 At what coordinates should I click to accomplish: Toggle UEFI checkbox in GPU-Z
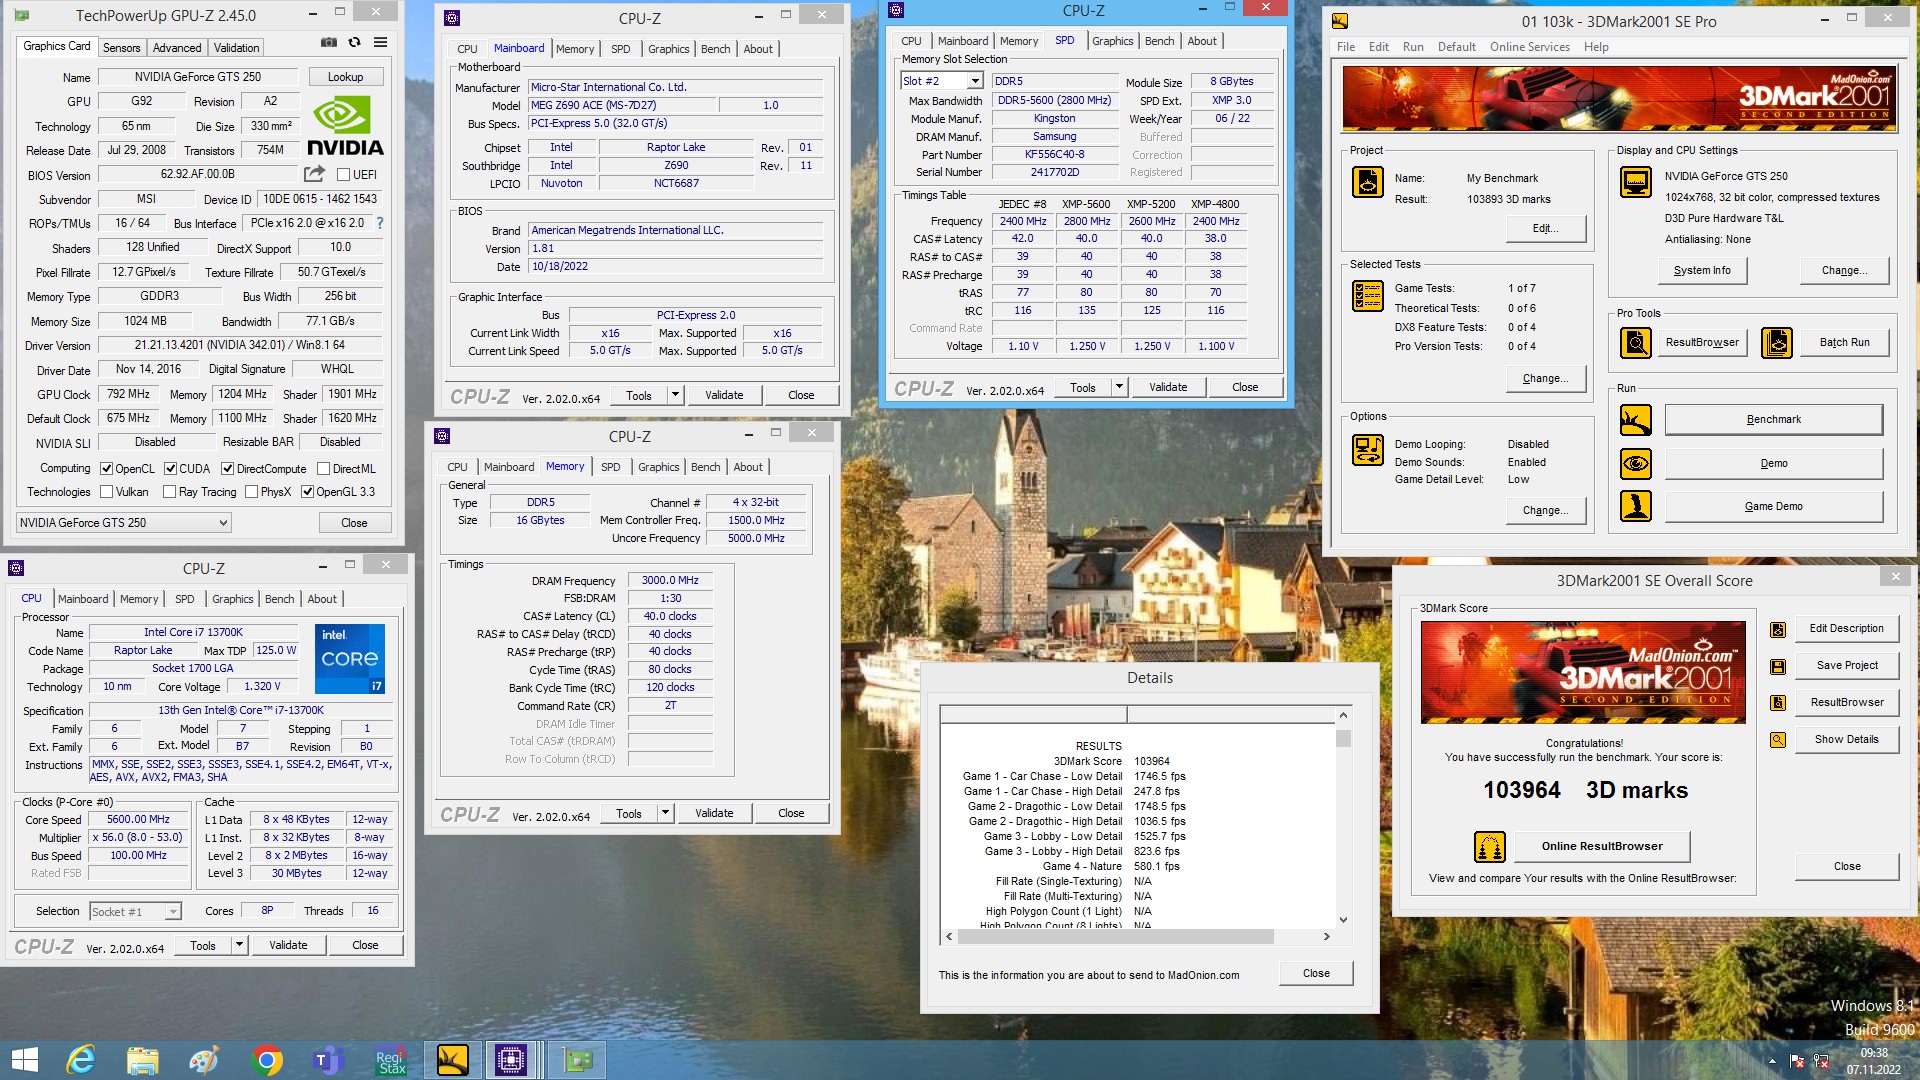343,175
